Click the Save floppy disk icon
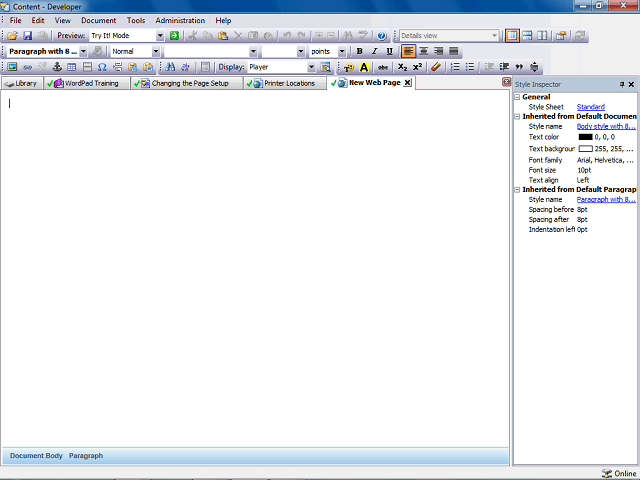The width and height of the screenshot is (640, 480). pos(27,36)
